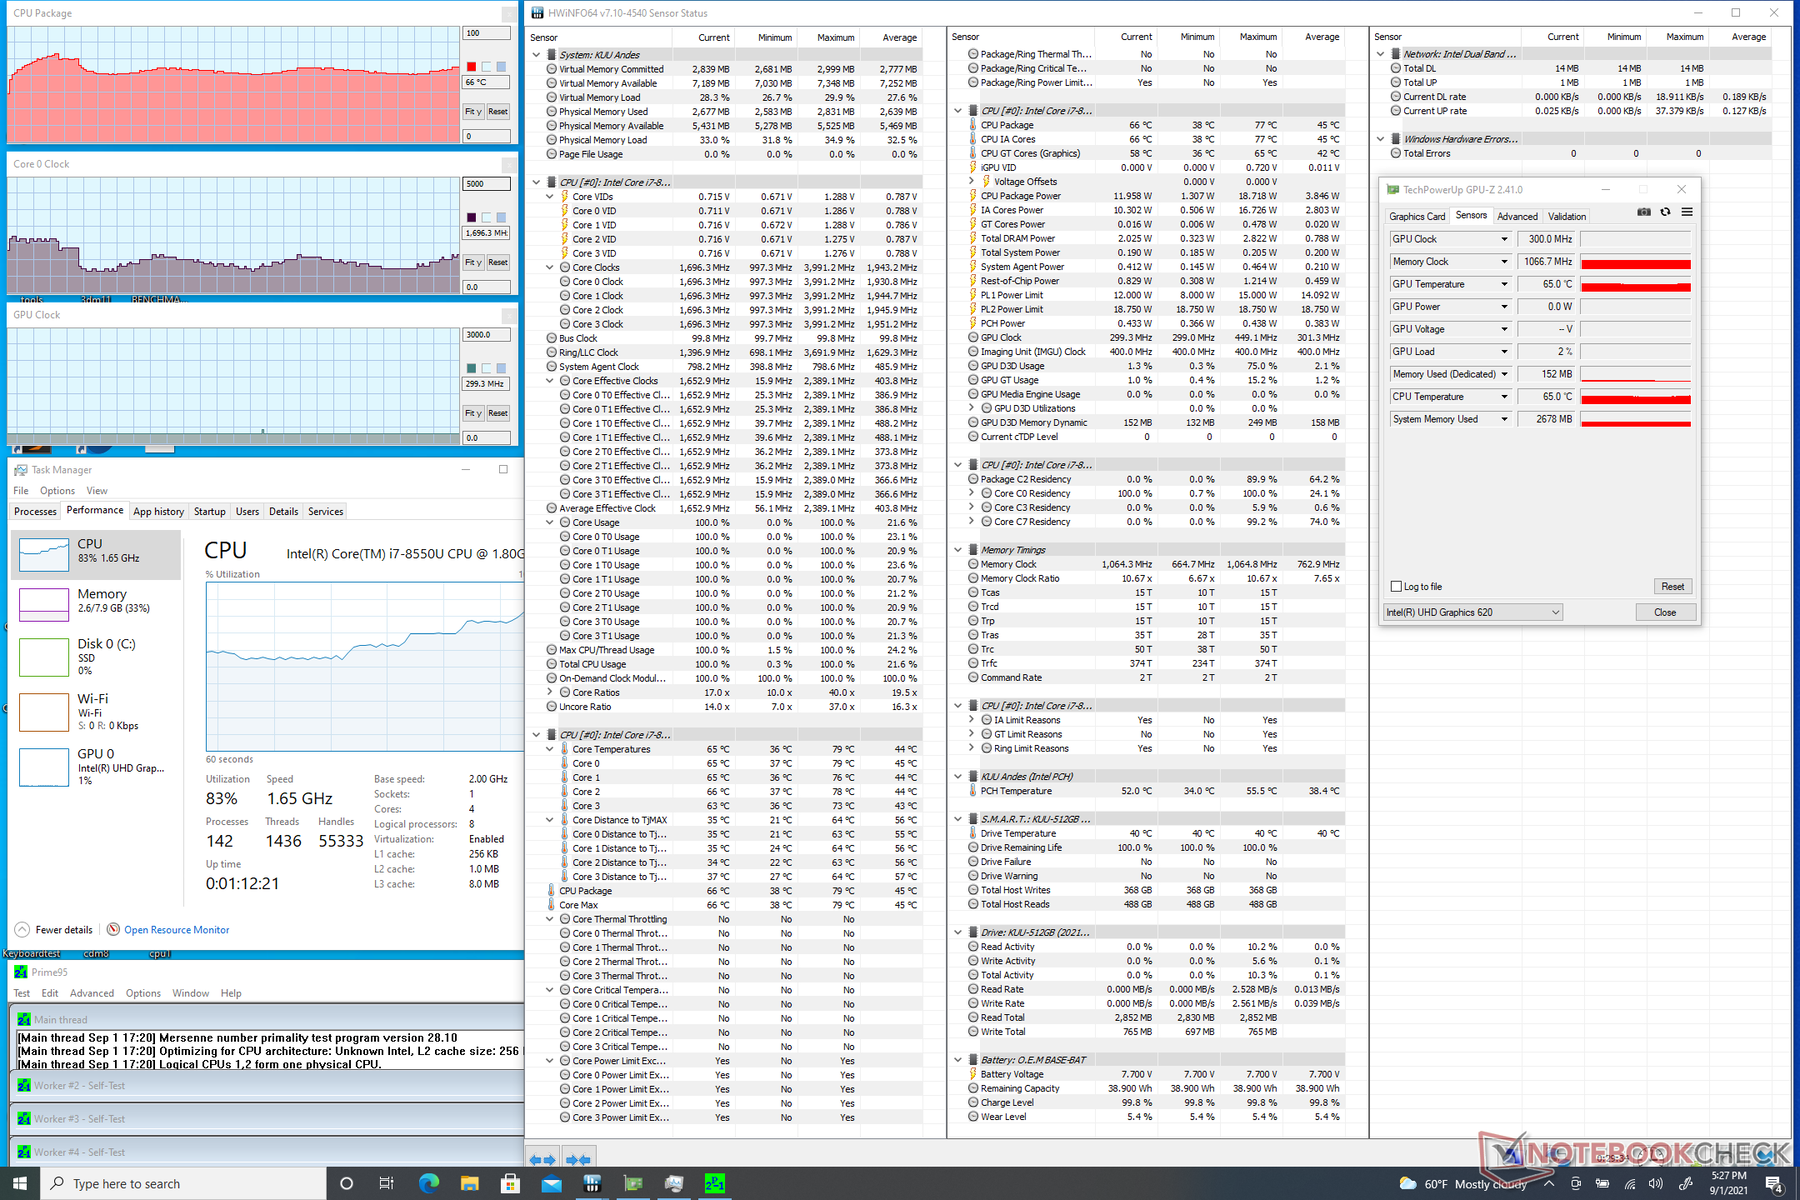Screen dimensions: 1800x1200
Task: Open Cortana circle icon on taskbar
Action: pos(346,1183)
